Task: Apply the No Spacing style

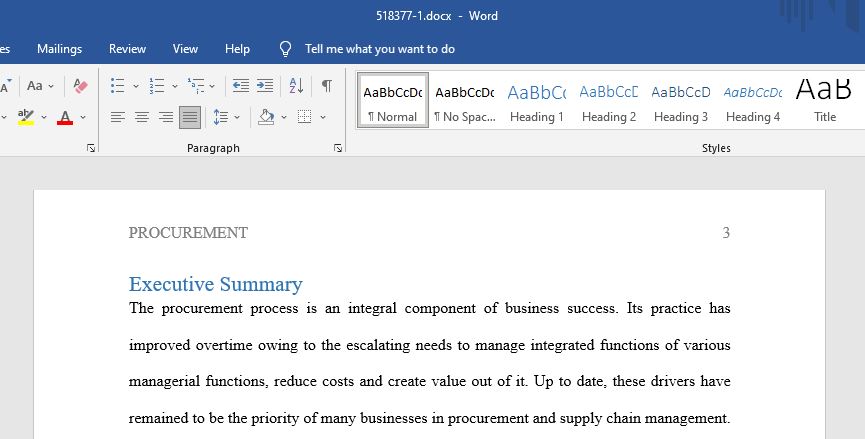Action: pos(464,100)
